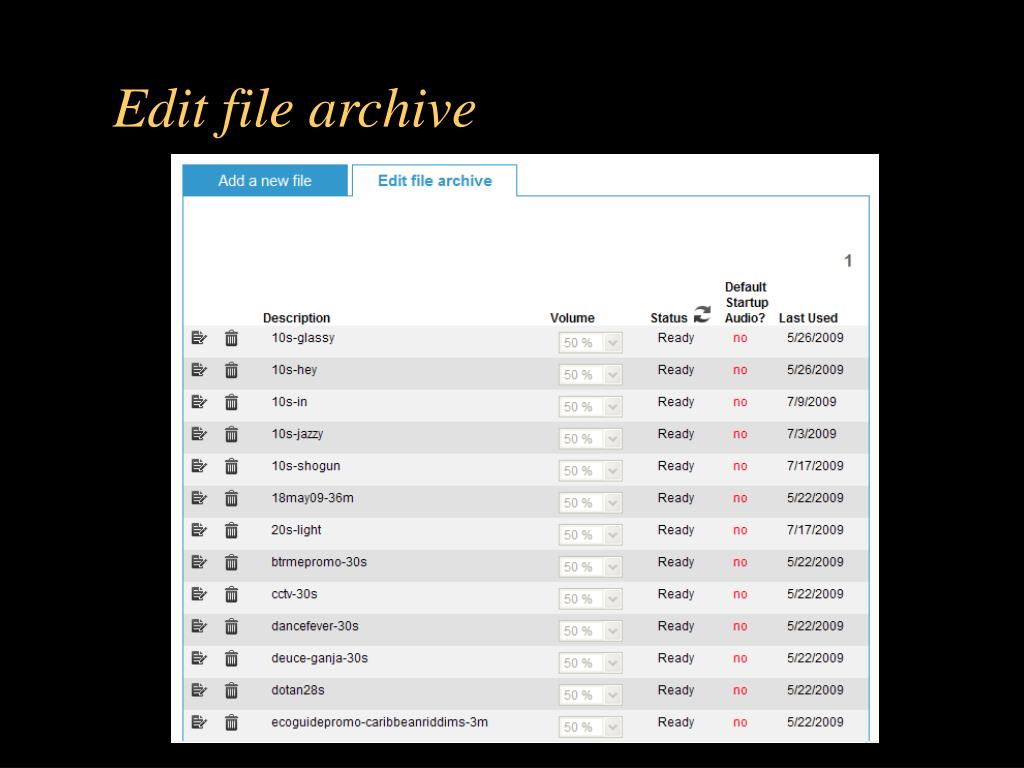The image size is (1024, 768).
Task: Edit the 10s-jazzy file entry
Action: point(199,434)
